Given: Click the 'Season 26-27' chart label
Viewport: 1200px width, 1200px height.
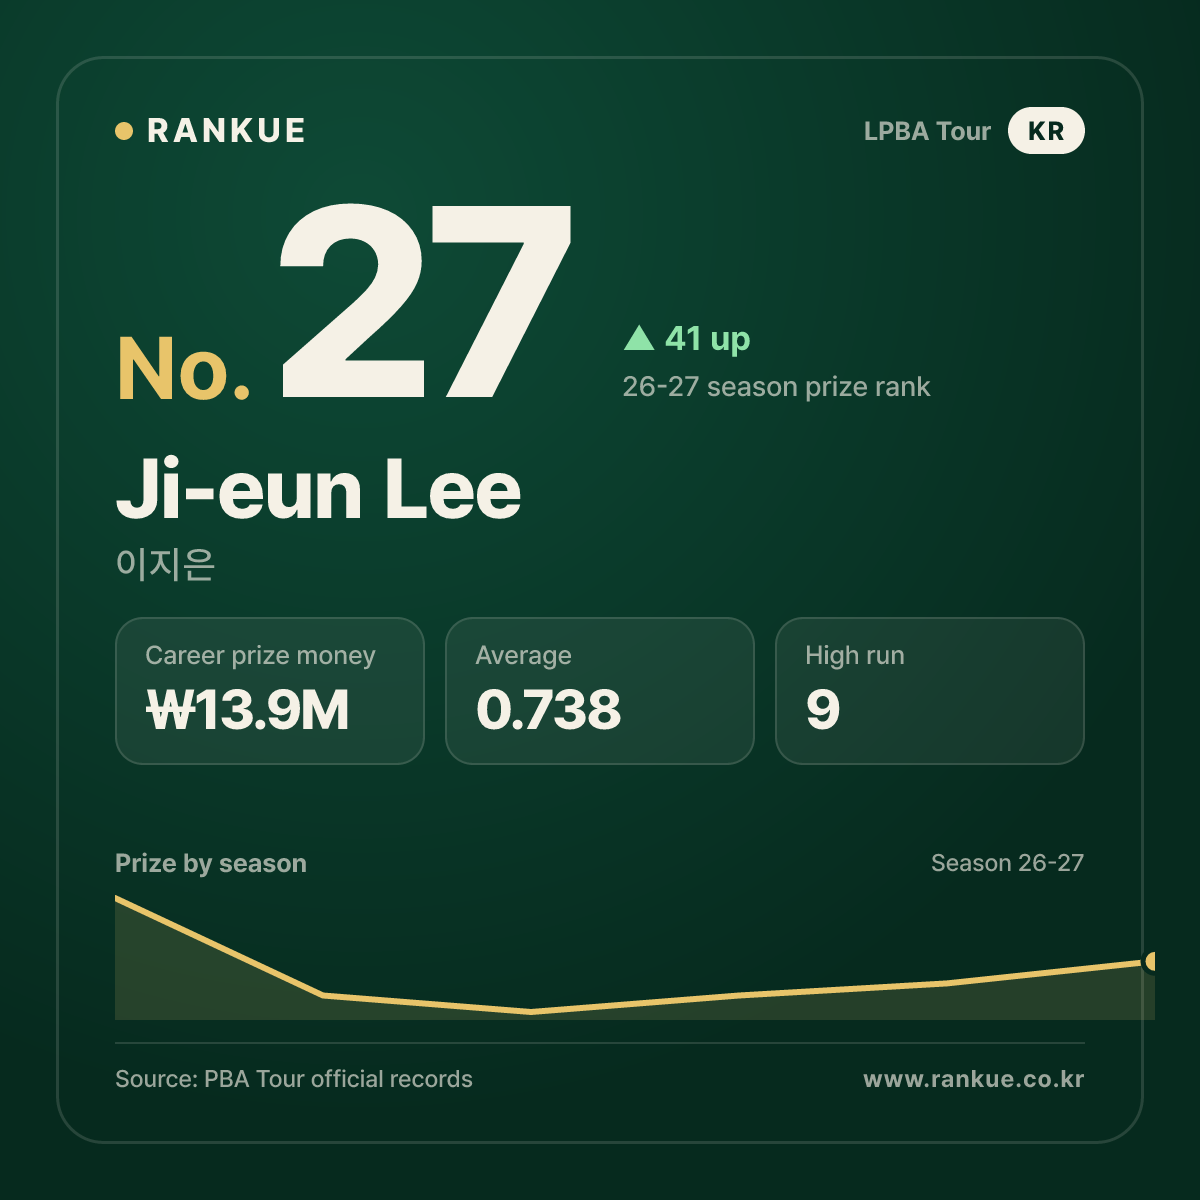Looking at the screenshot, I should click(x=1007, y=863).
